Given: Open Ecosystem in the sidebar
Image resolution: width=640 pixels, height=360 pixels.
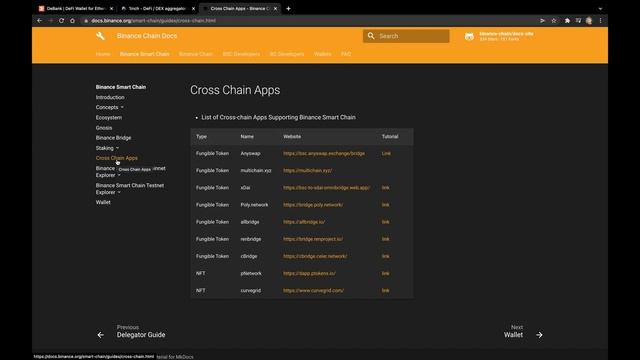Looking at the screenshot, I should [109, 118].
